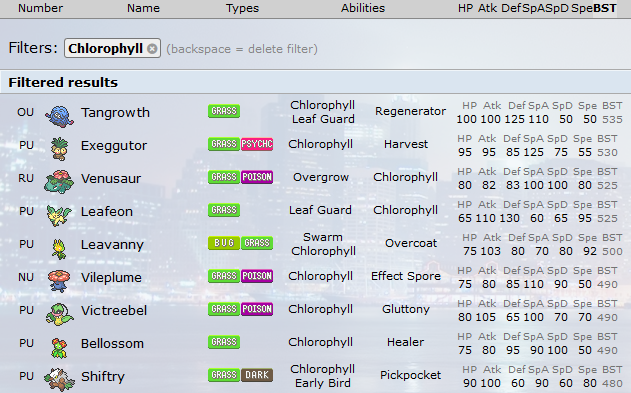Image resolution: width=631 pixels, height=393 pixels.
Task: Click Tangrowth's Regenerator ability
Action: click(410, 111)
